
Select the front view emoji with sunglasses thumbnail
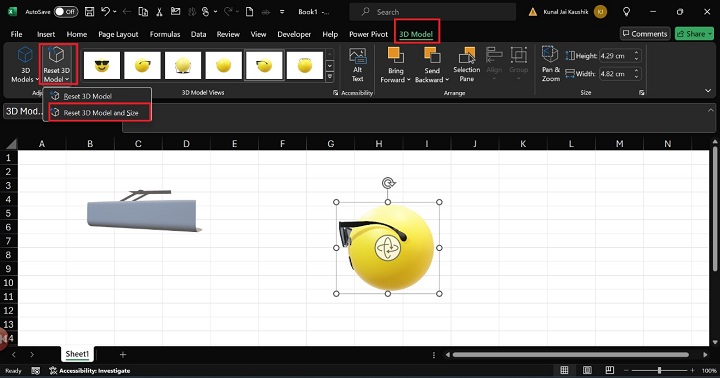coord(102,65)
